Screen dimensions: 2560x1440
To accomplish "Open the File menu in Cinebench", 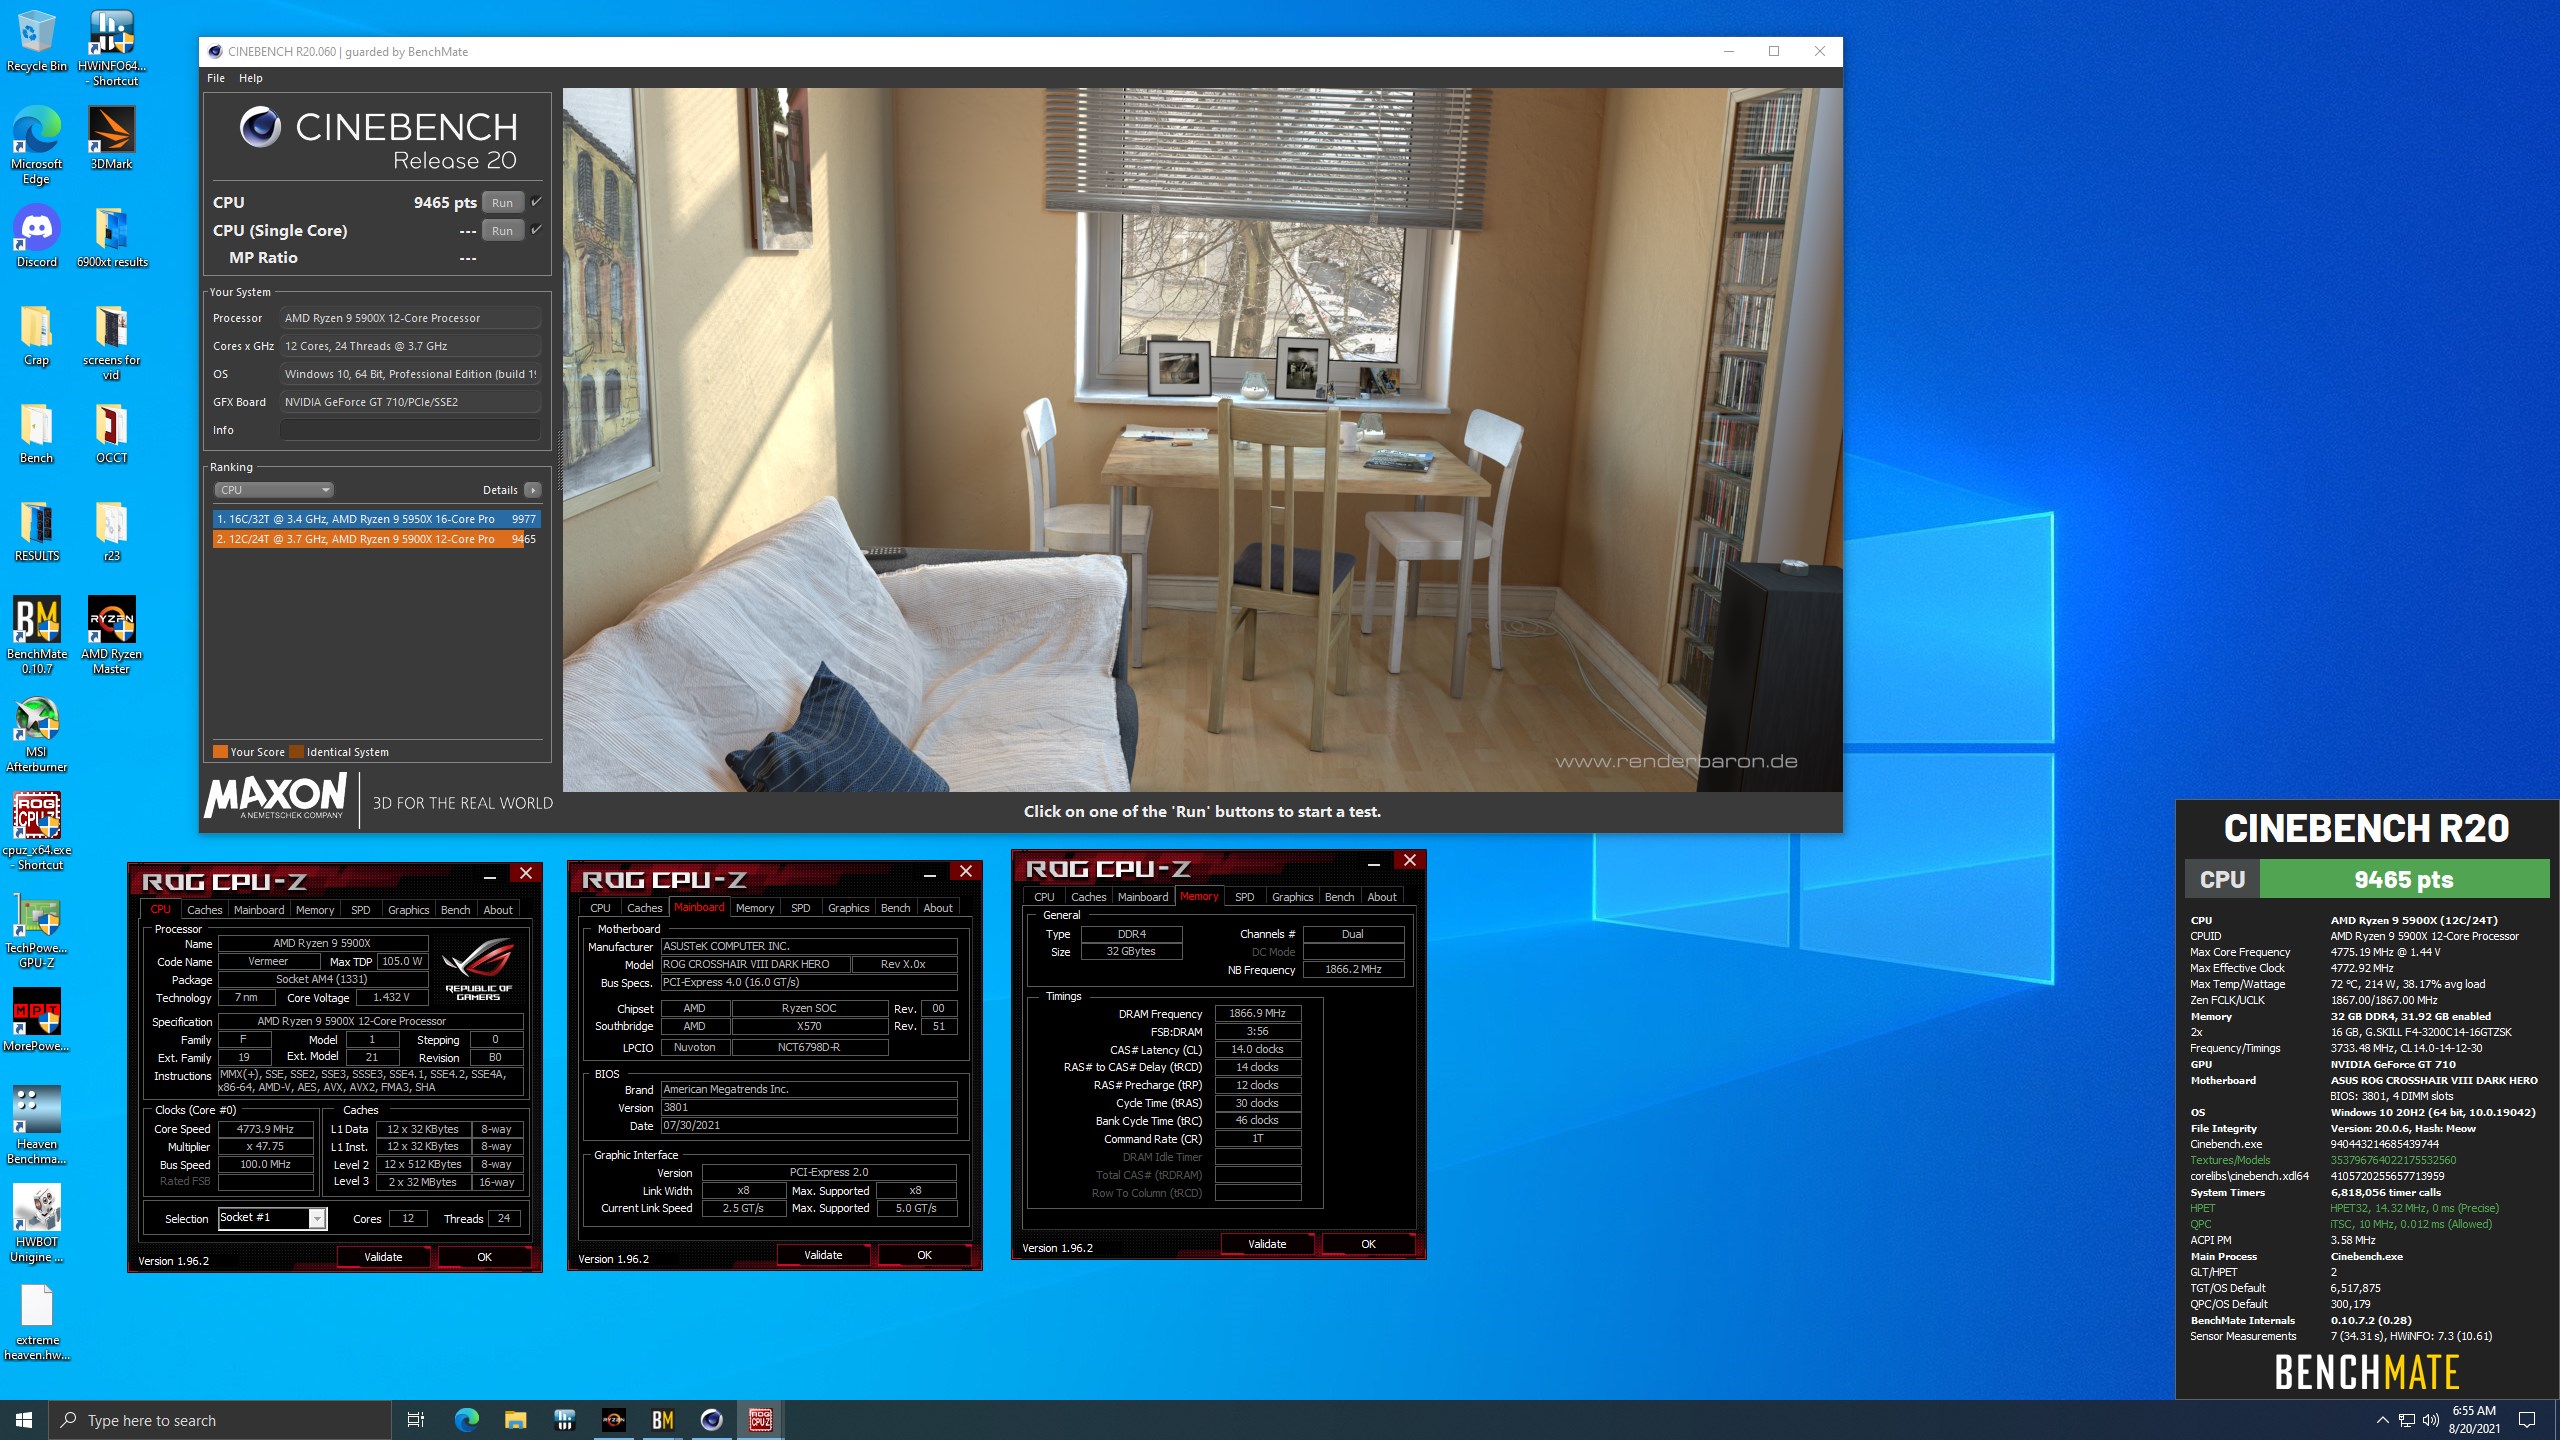I will click(x=216, y=78).
